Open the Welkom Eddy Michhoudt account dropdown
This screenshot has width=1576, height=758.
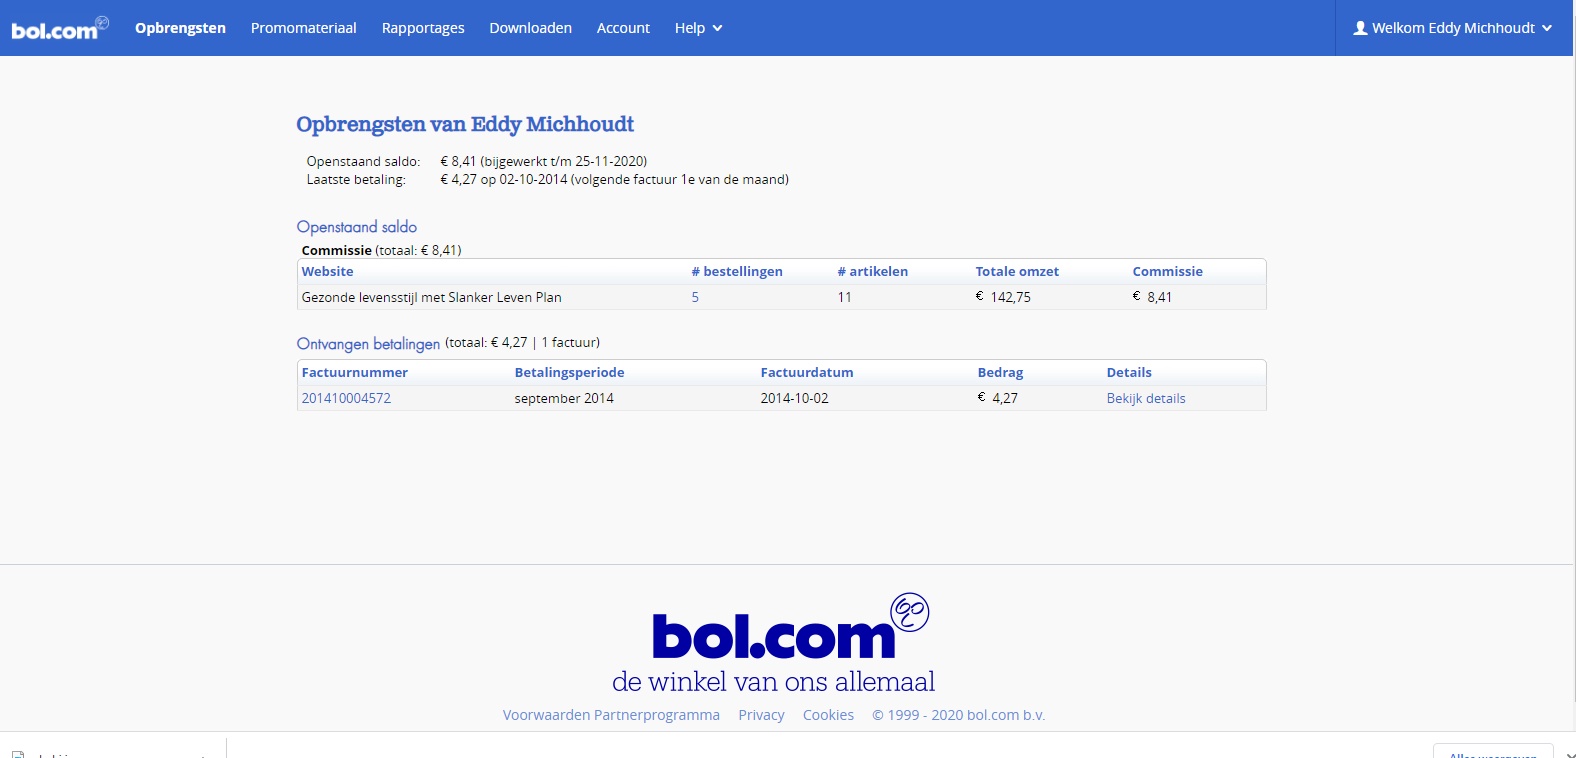pos(1453,28)
